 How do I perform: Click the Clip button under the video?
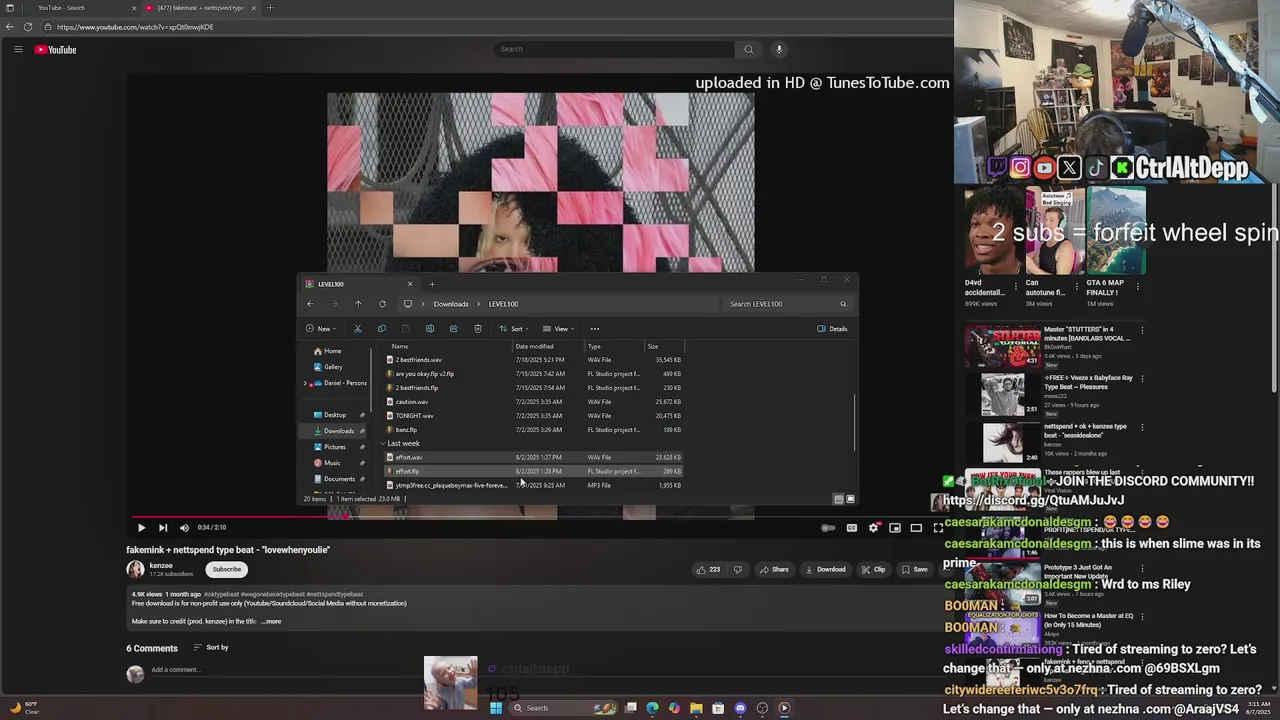(874, 570)
